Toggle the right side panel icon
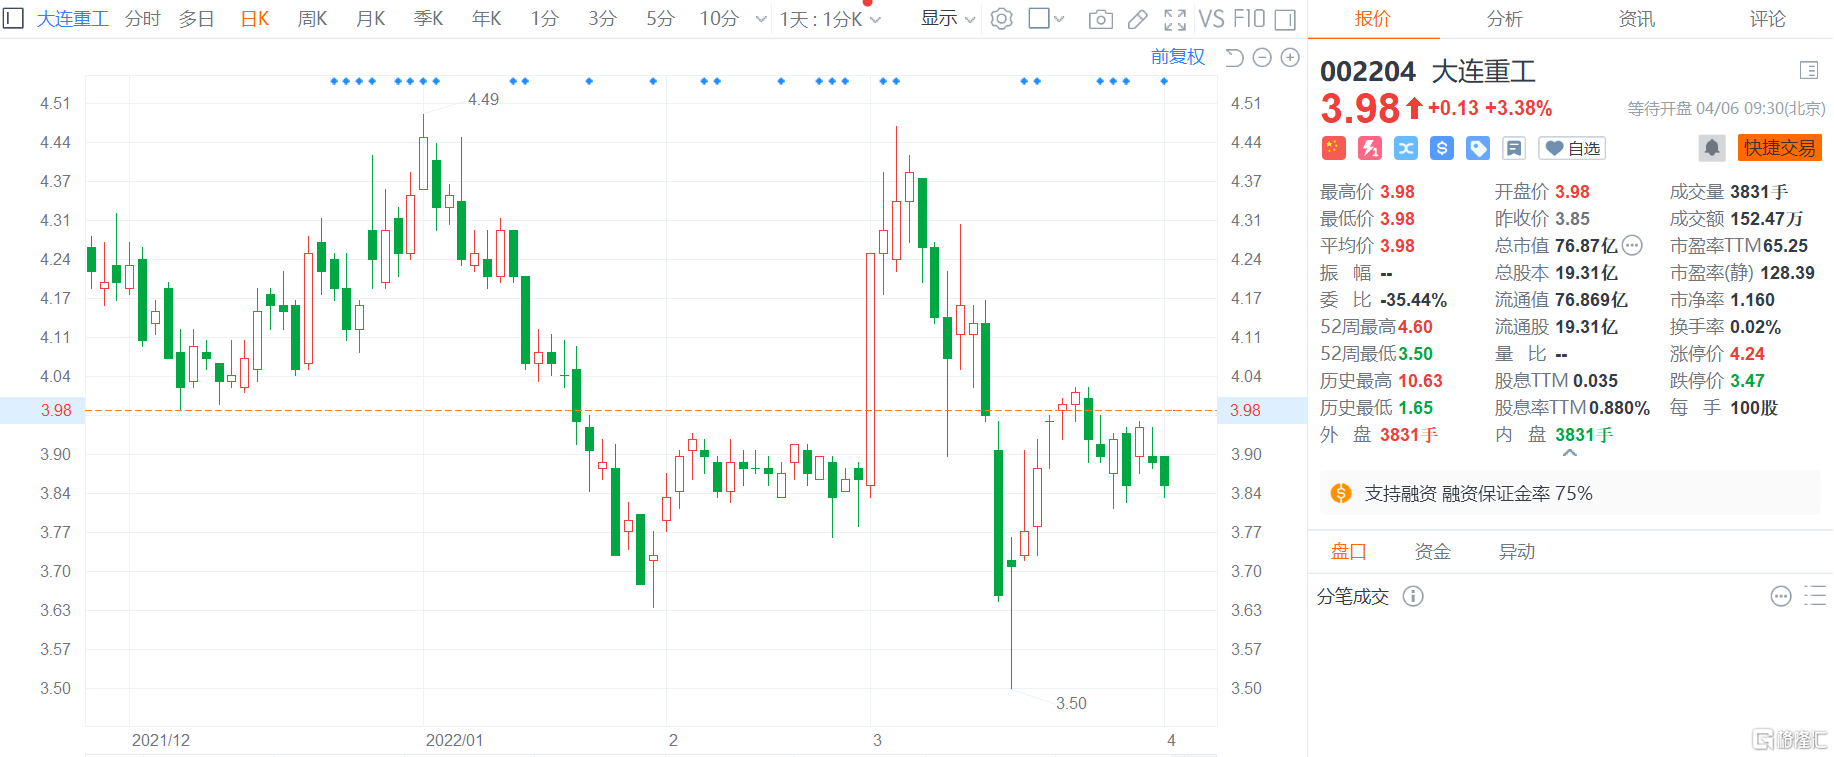 pyautogui.click(x=1286, y=19)
